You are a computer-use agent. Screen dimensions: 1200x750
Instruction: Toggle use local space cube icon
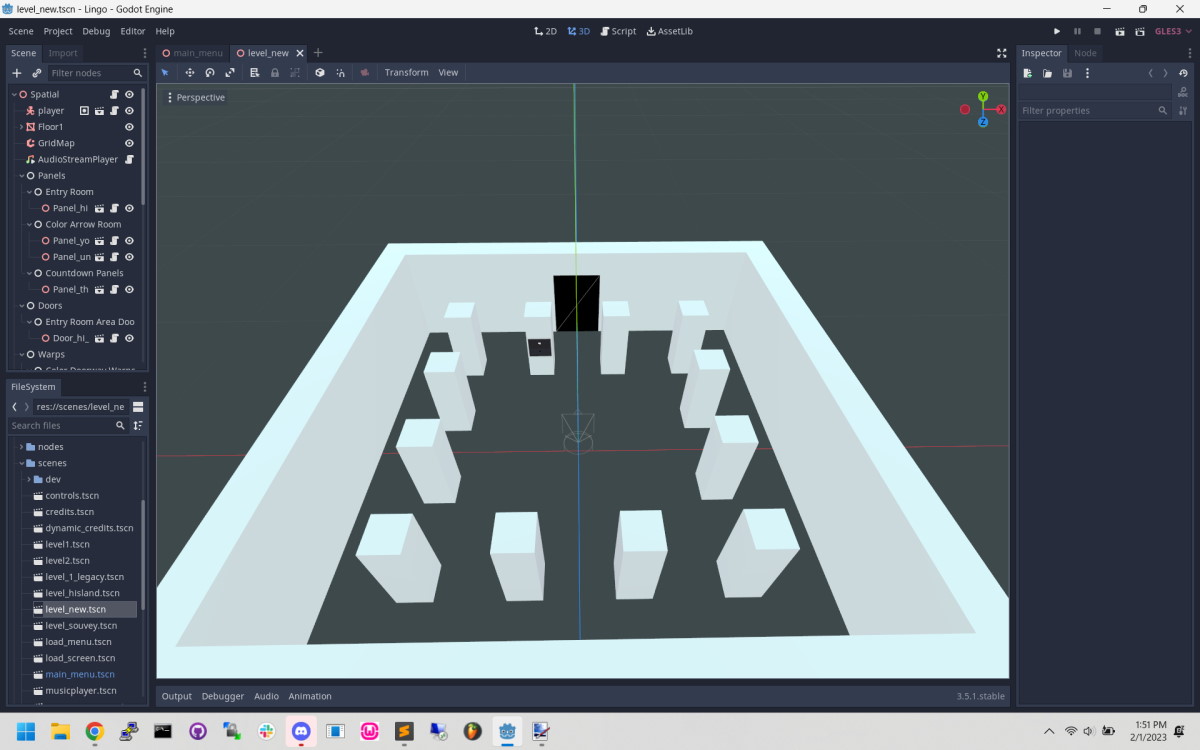click(320, 73)
